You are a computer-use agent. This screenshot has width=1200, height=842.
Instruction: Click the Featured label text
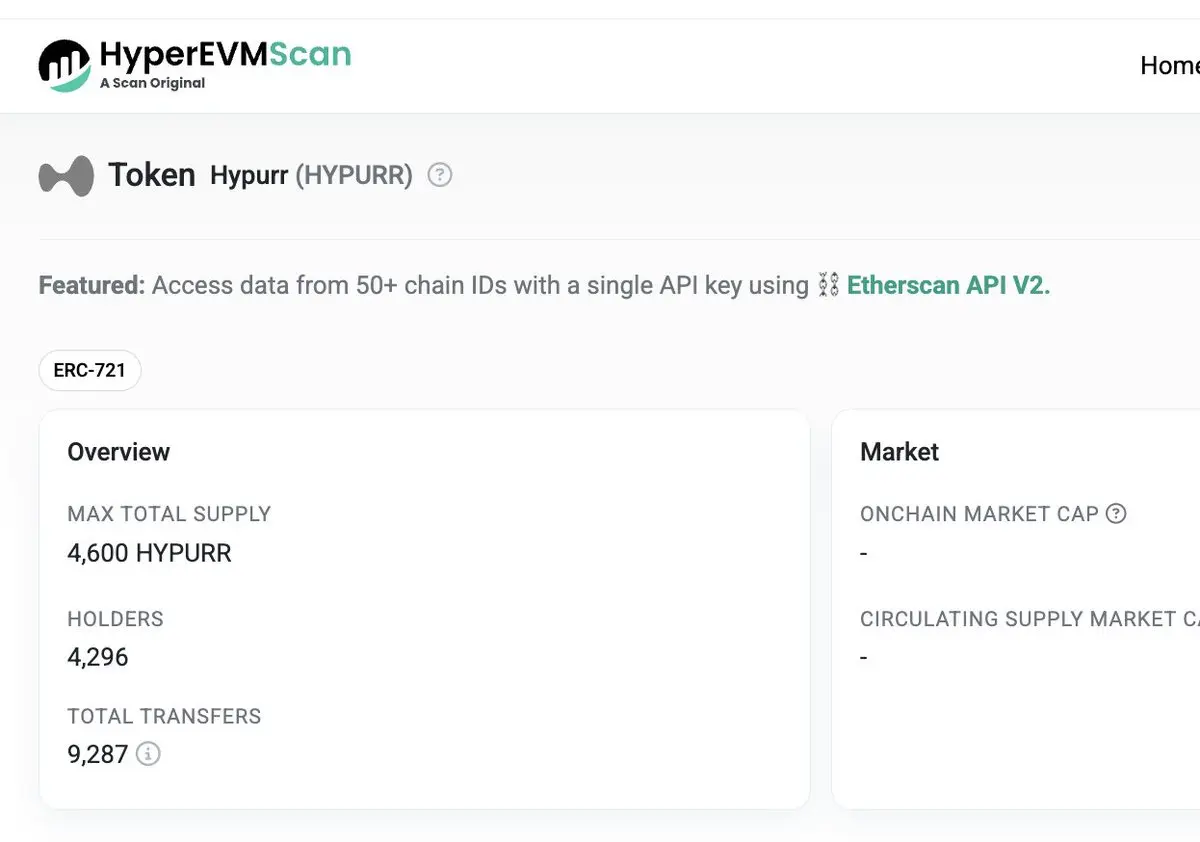coord(92,286)
